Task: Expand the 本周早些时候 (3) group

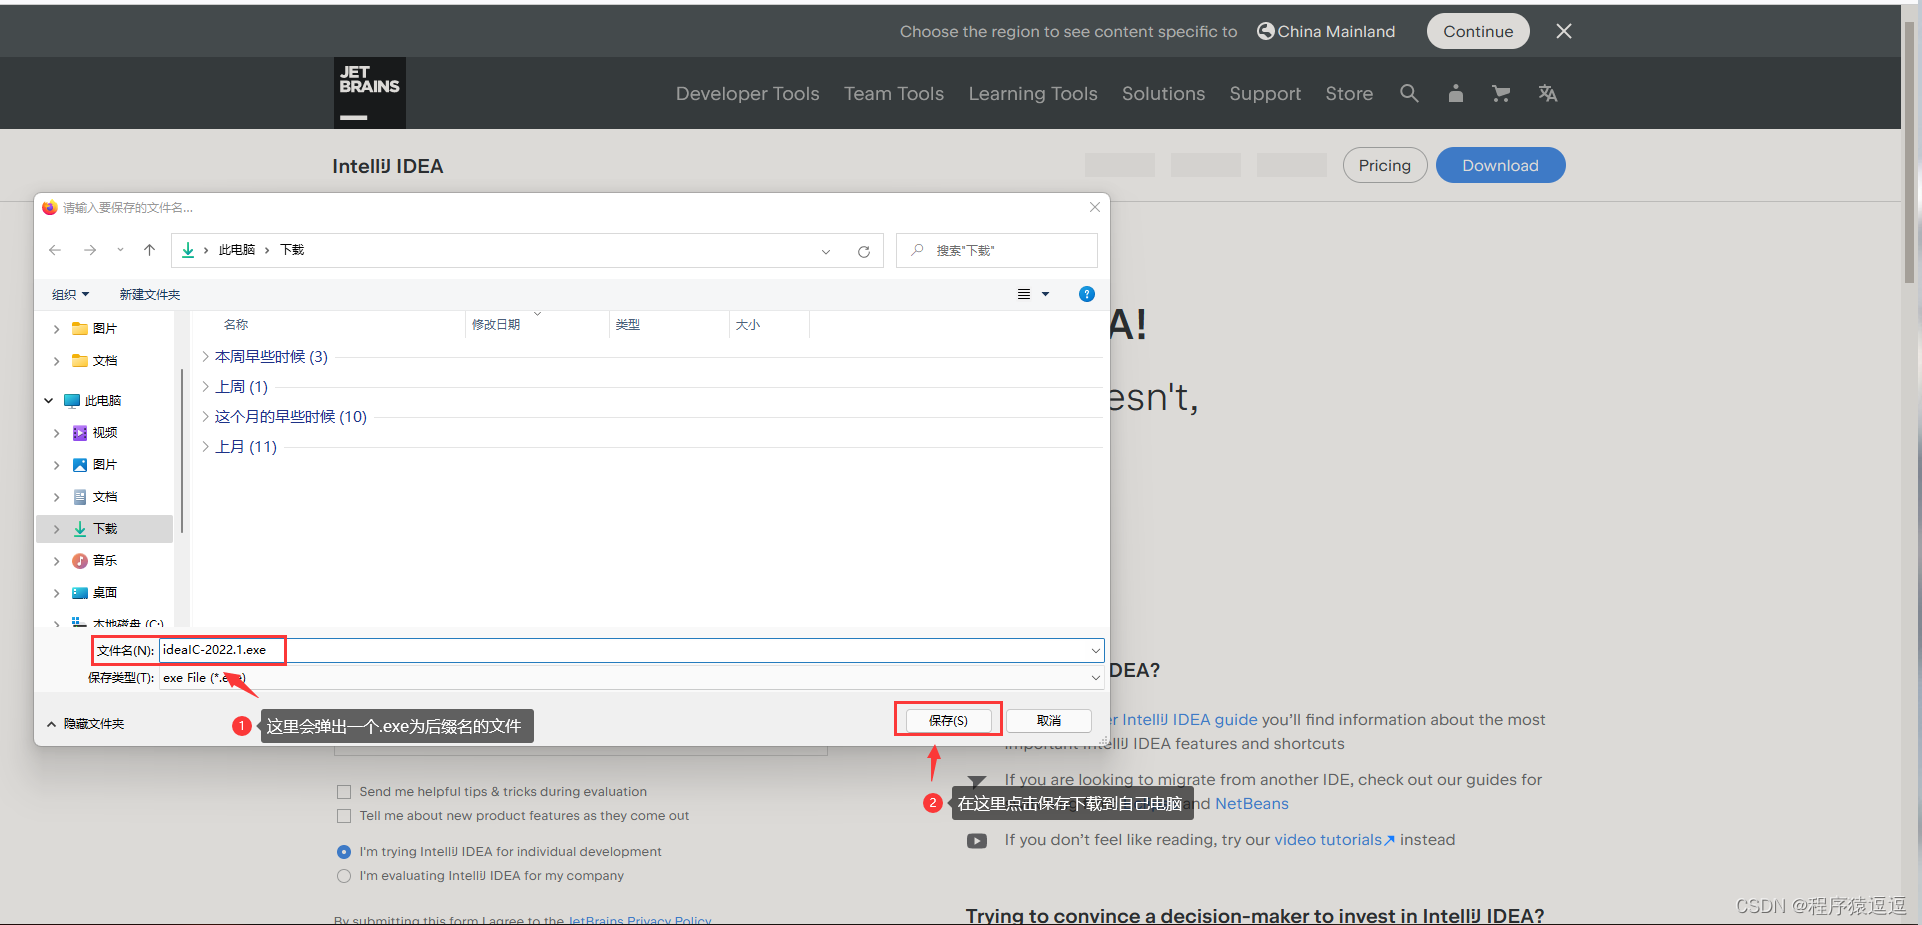Action: [206, 356]
